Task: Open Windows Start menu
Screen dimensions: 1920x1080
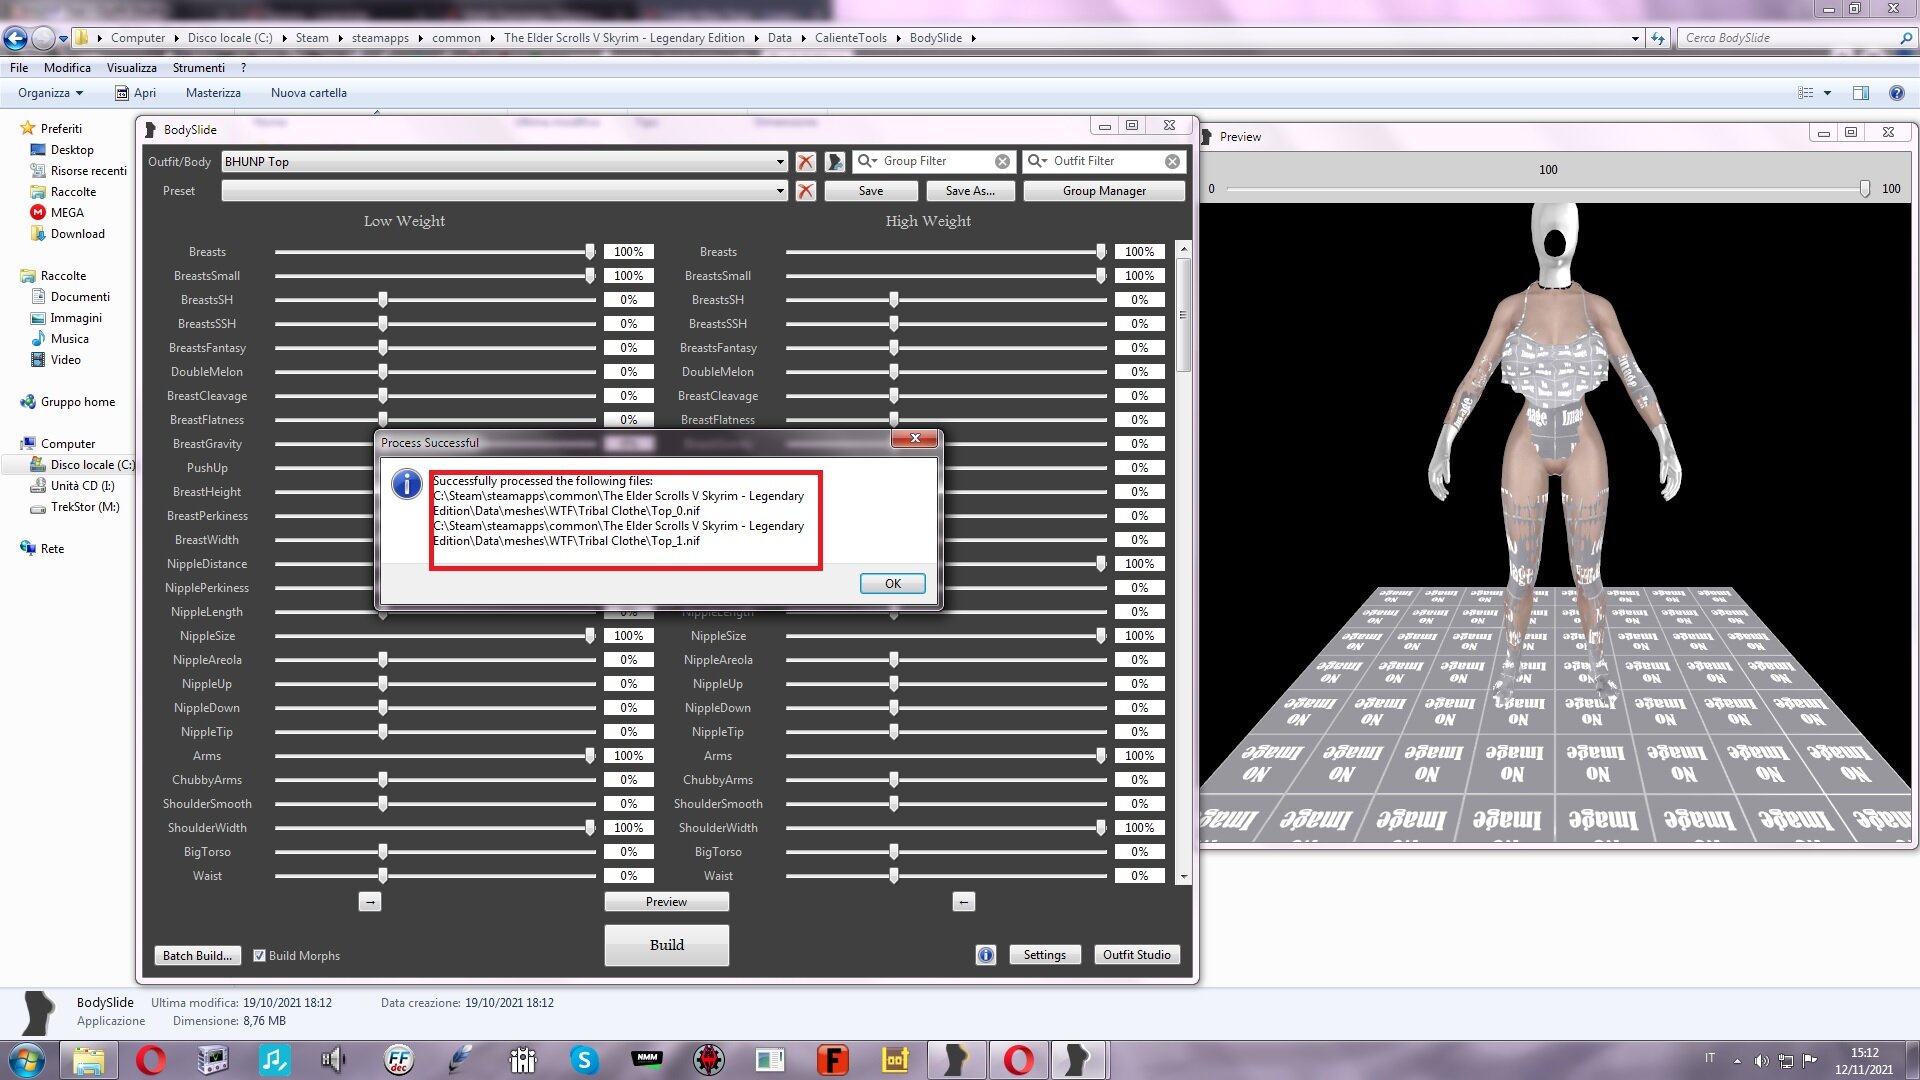Action: point(26,1060)
